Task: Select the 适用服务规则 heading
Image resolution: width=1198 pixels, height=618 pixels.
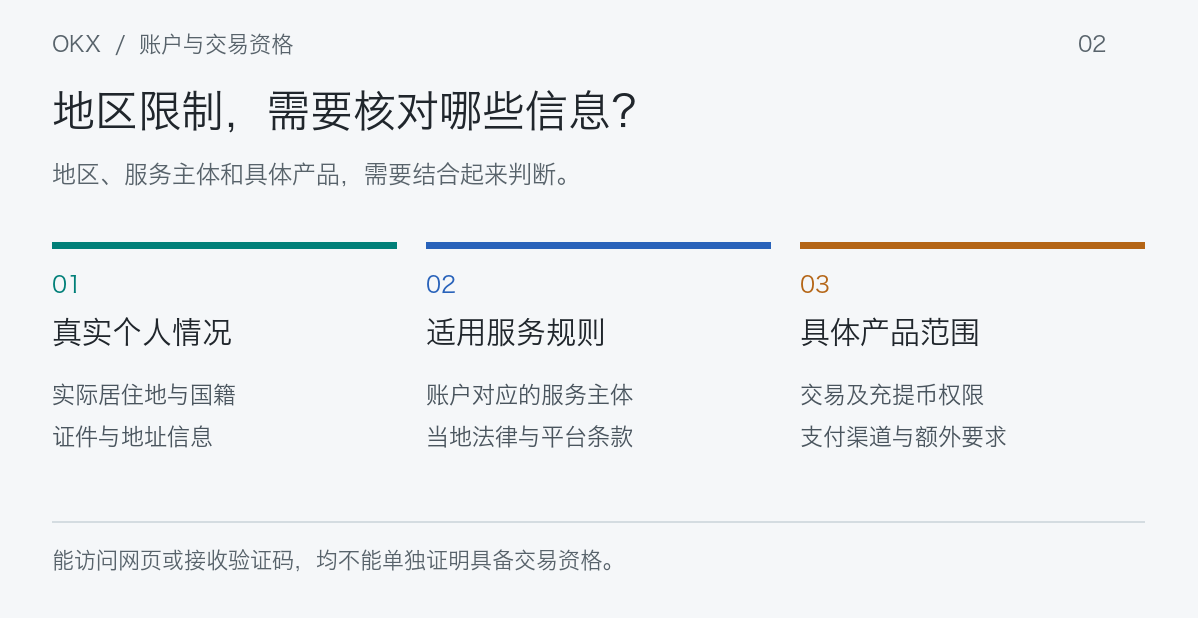Action: point(516,332)
